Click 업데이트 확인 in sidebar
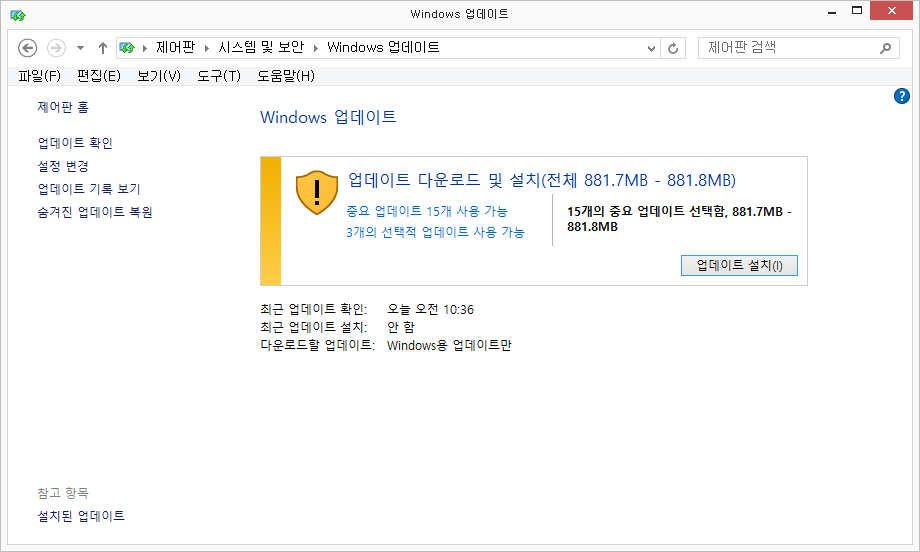This screenshot has width=920, height=552. coord(75,143)
